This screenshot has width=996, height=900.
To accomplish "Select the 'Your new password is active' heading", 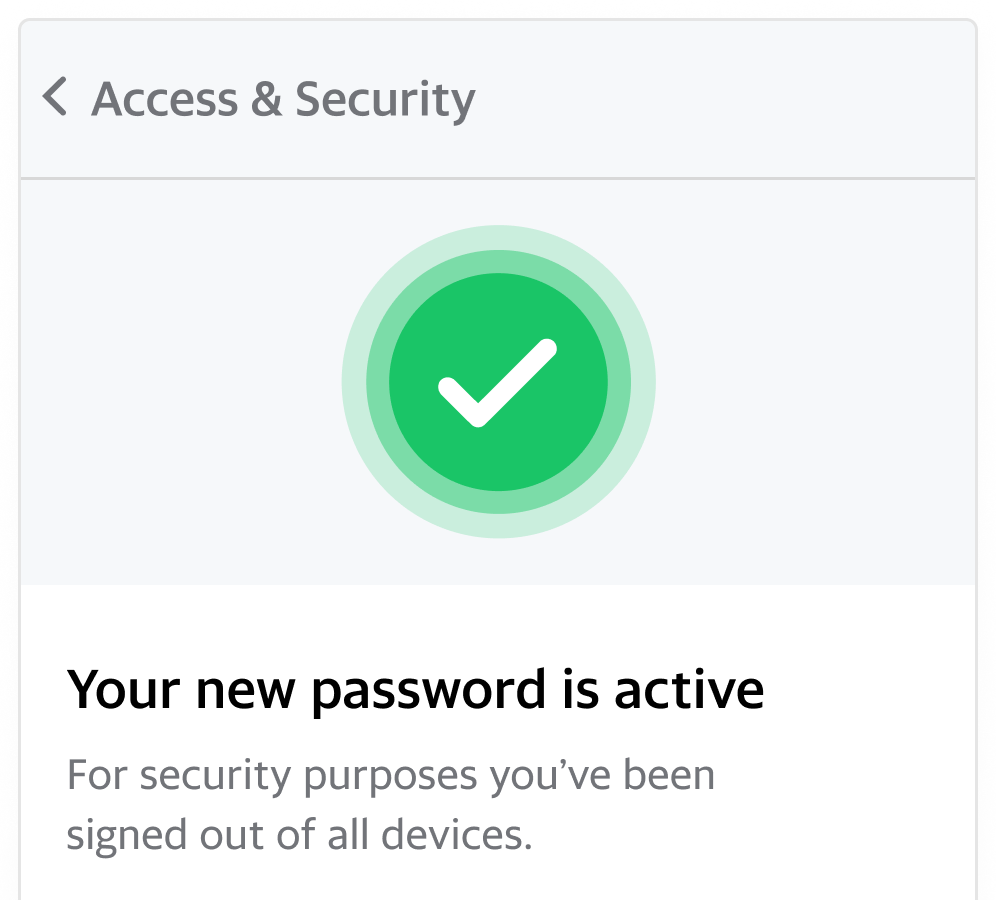I will (x=415, y=690).
